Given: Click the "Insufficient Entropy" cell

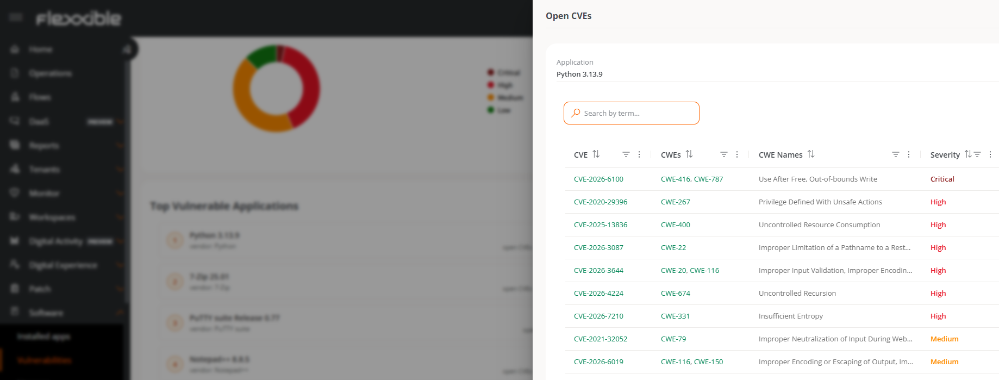Looking at the screenshot, I should pyautogui.click(x=790, y=316).
